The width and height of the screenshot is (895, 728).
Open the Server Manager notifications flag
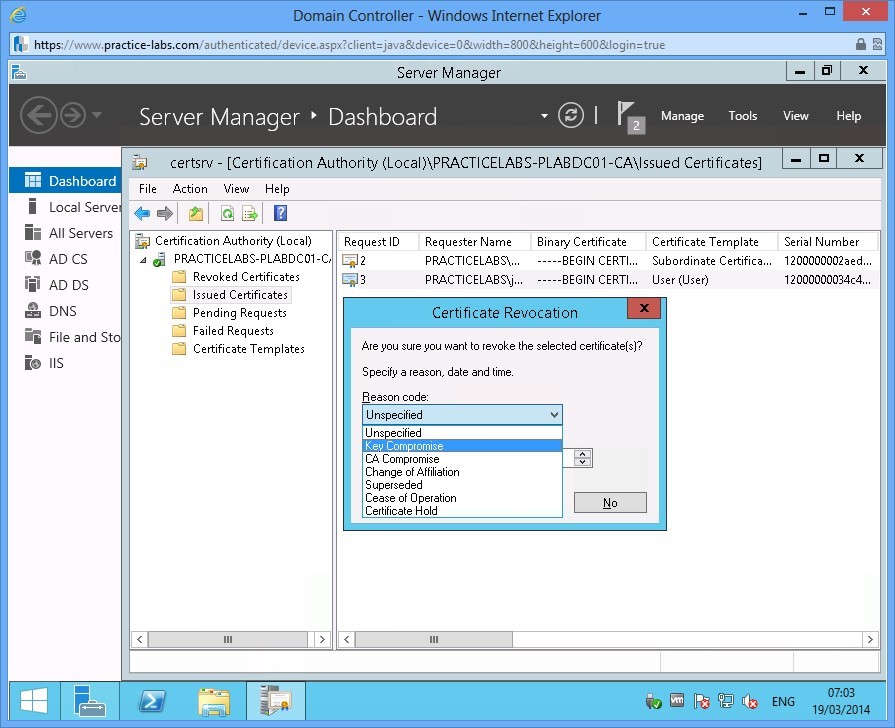pos(627,115)
